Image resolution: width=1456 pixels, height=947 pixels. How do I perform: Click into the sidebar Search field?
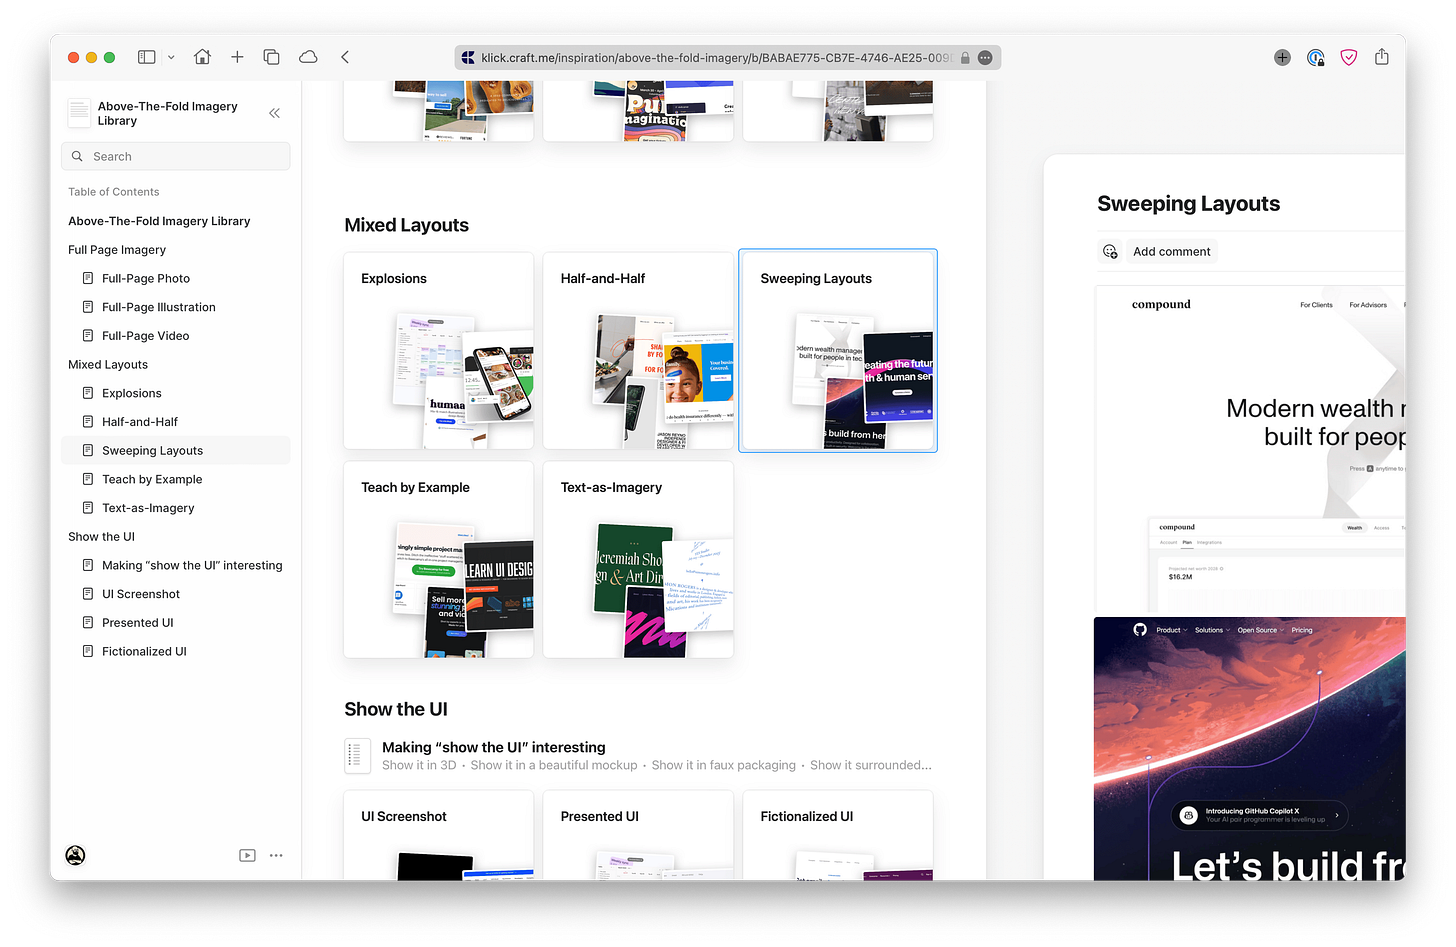coord(175,156)
